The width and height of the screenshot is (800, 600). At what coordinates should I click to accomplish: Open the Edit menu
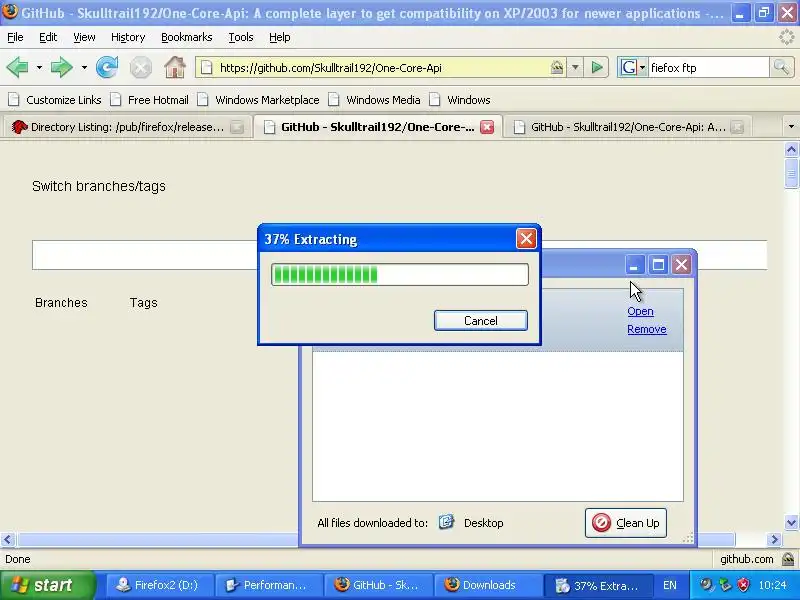click(x=48, y=37)
